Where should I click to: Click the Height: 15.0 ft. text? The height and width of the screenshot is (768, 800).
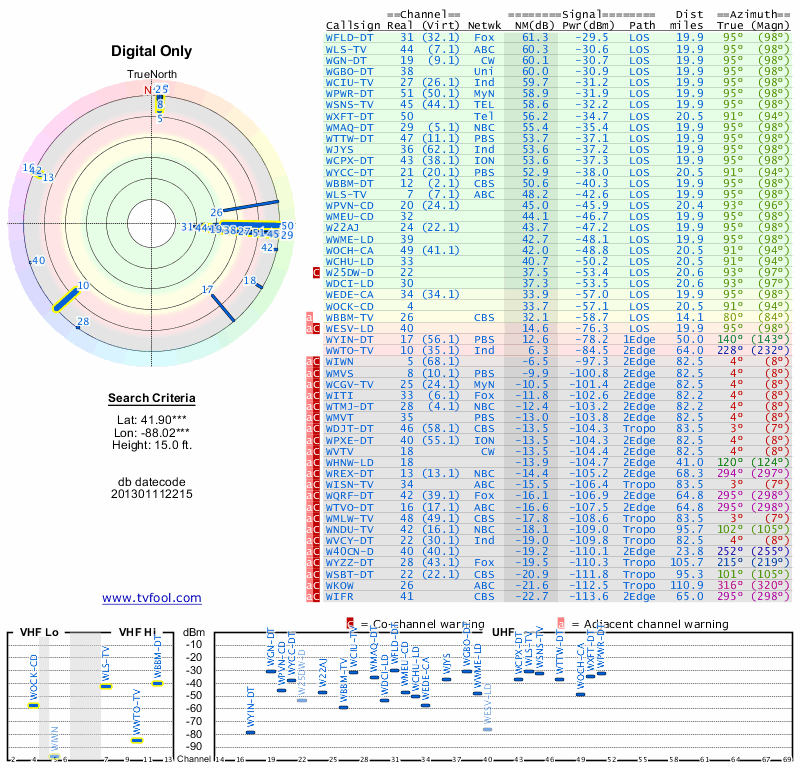152,445
